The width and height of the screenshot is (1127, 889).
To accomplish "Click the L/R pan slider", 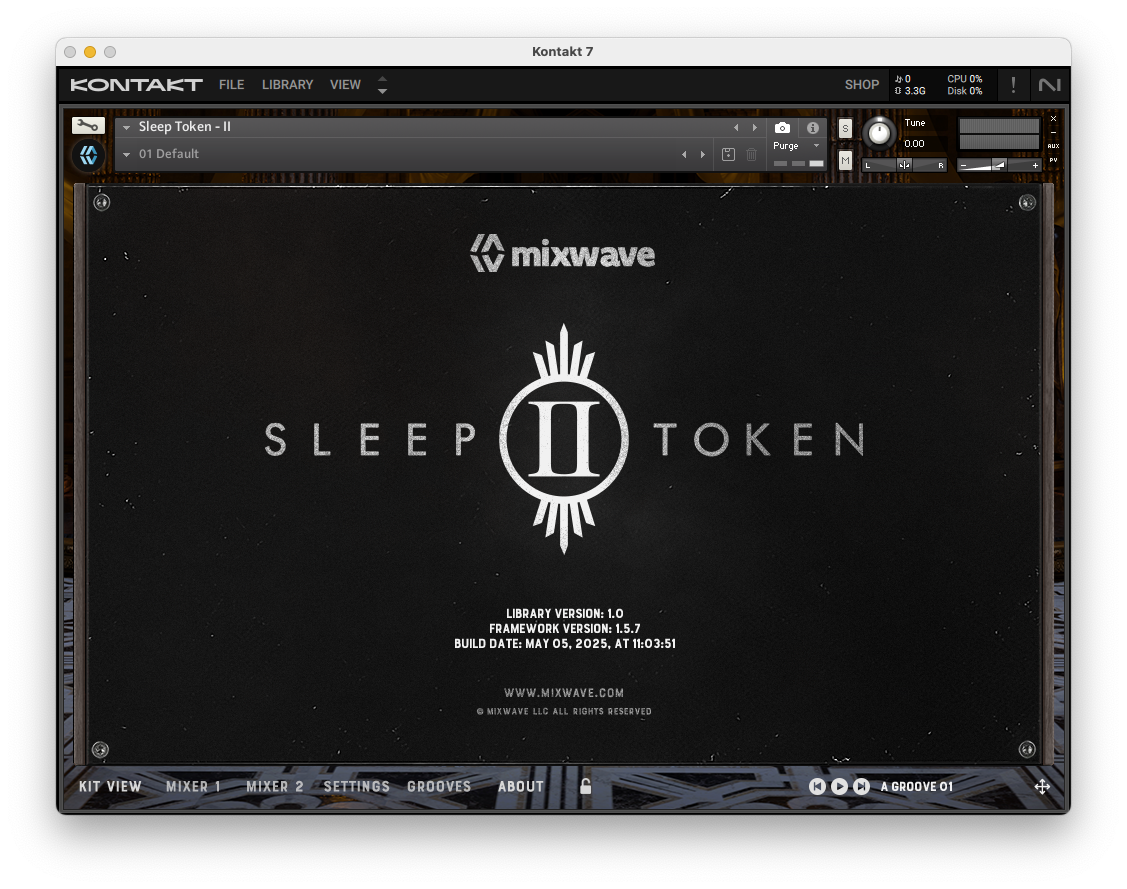I will click(904, 165).
